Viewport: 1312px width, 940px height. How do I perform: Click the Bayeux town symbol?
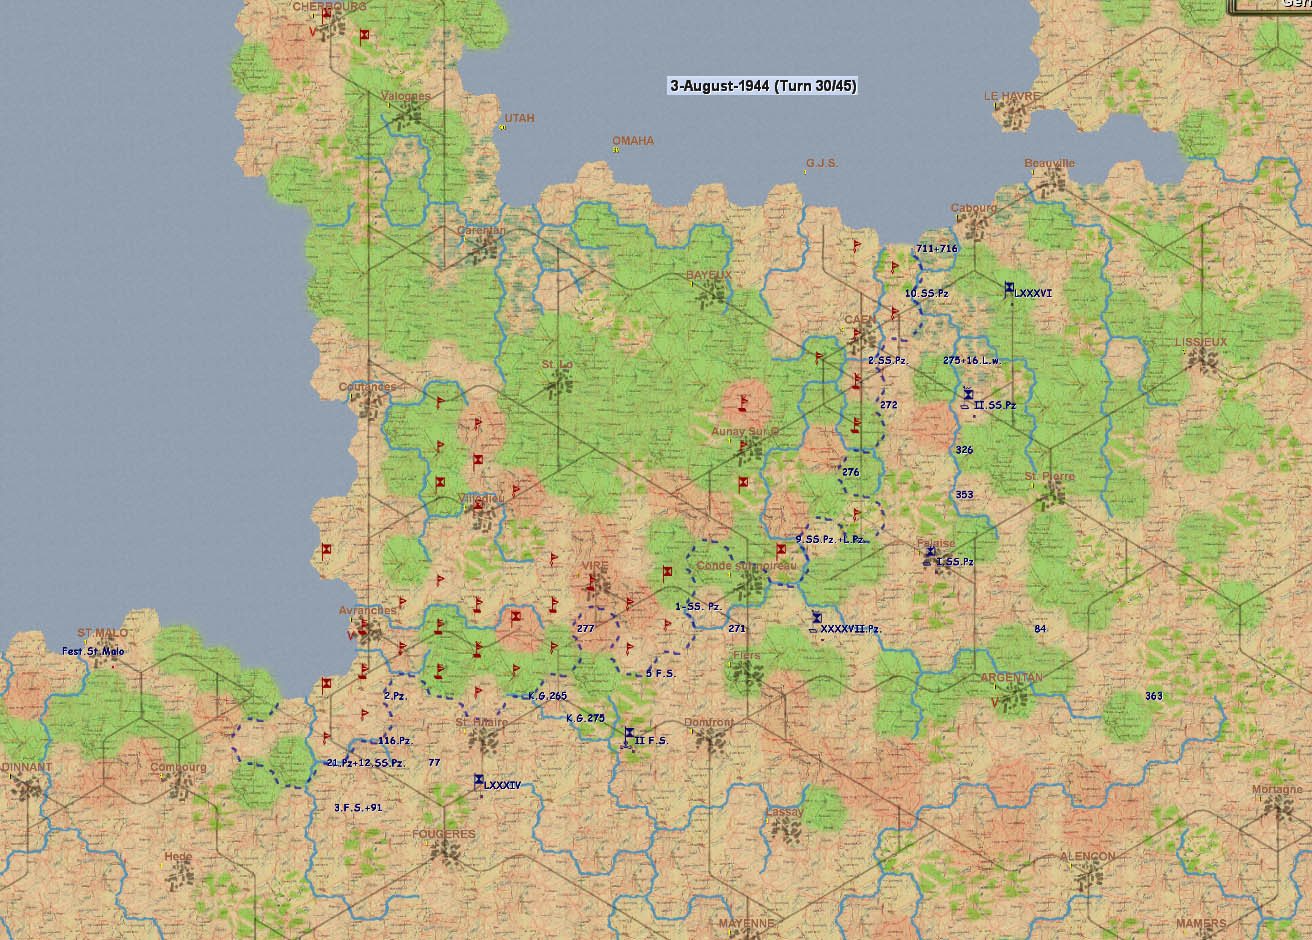pos(712,292)
